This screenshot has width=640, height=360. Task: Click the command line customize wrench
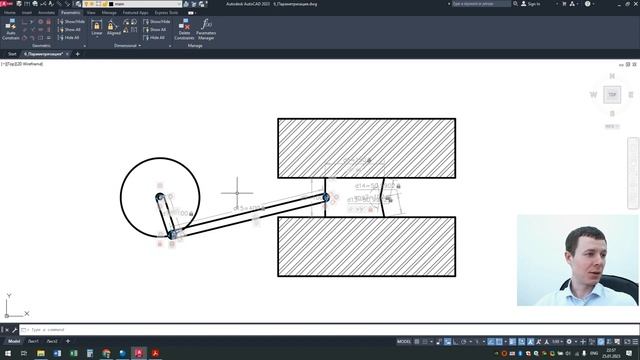point(14,330)
